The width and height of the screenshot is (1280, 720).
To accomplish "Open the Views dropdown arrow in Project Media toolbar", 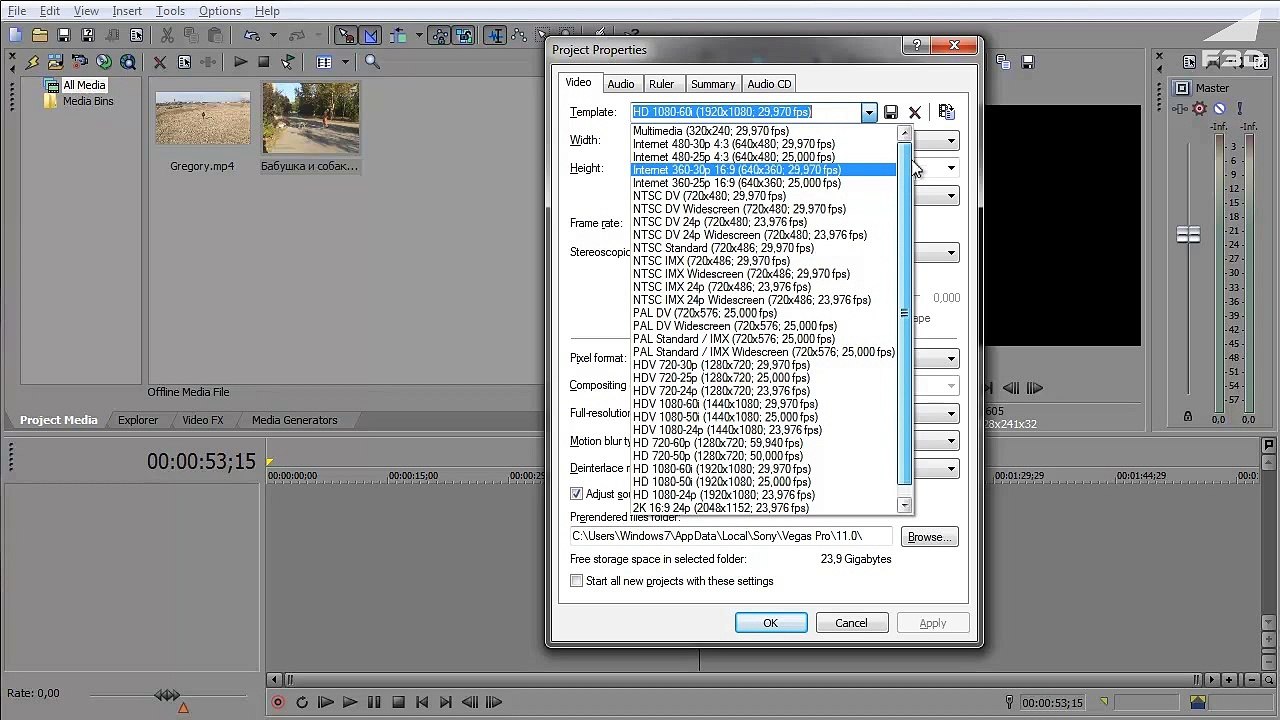I will click(x=345, y=62).
